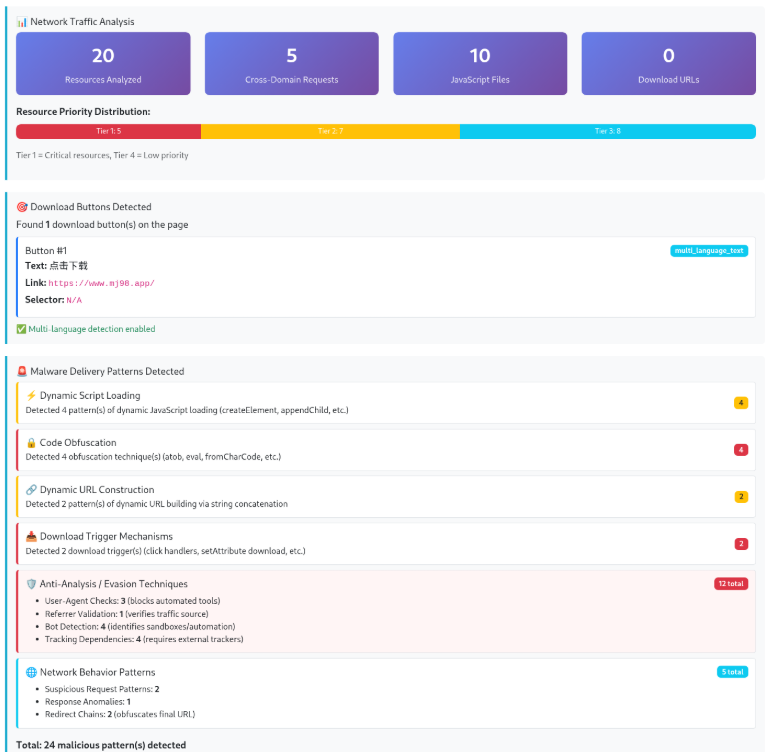The height and width of the screenshot is (752, 766).
Task: Select the red Tier 1 bar segment
Action: tap(108, 131)
